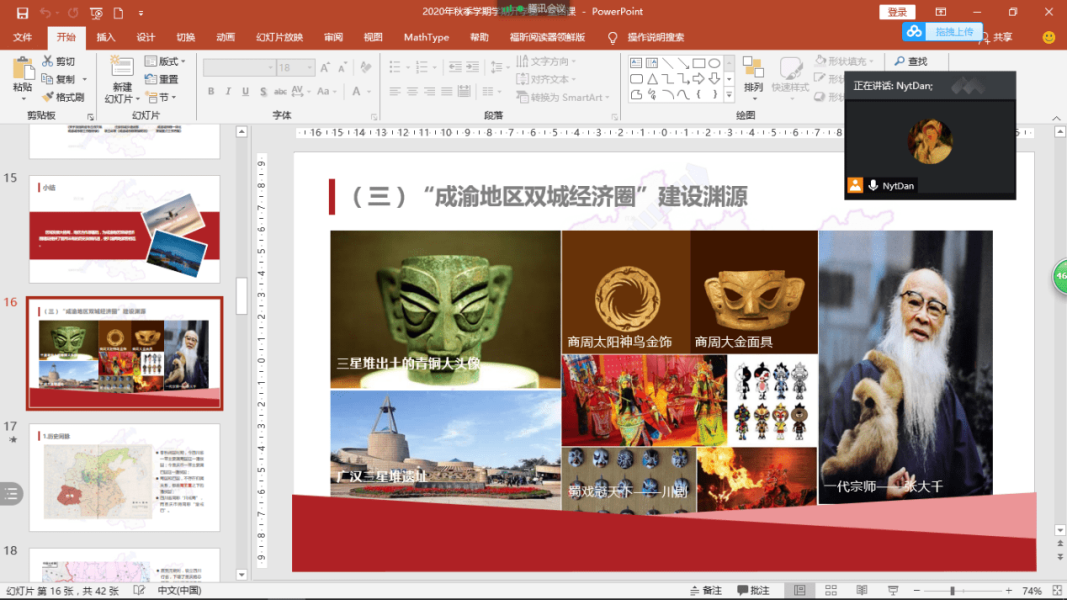Insert a new slide (新建幻灯片)
This screenshot has height=600, width=1067.
(122, 80)
